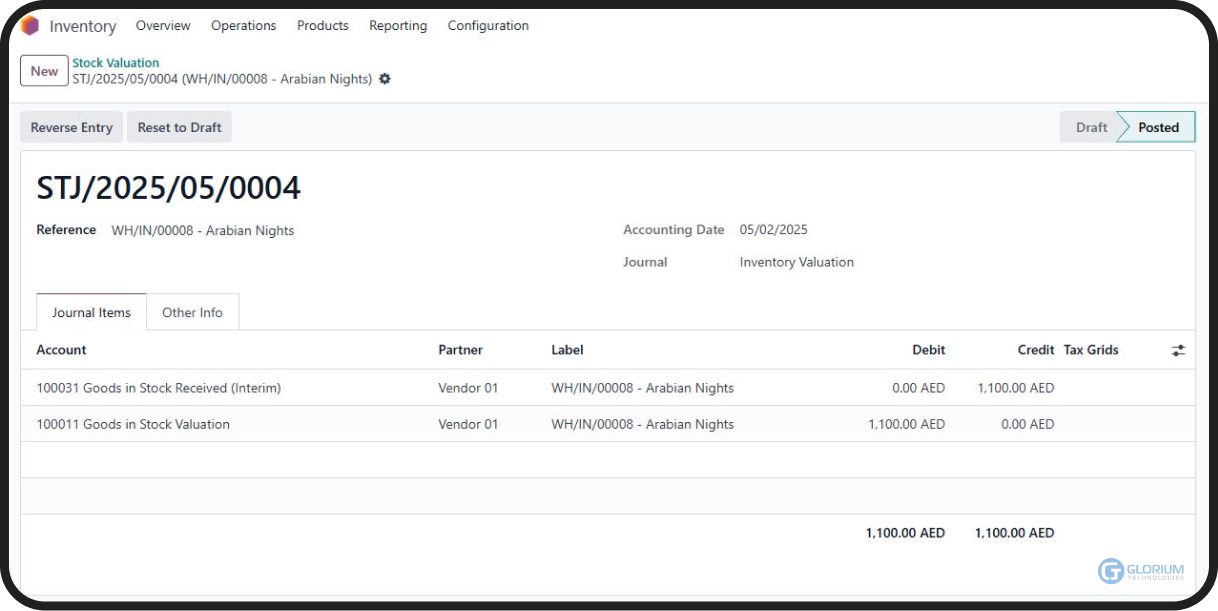Expand the Configuration menu
Screen dimensions: 1218x611
tap(488, 26)
